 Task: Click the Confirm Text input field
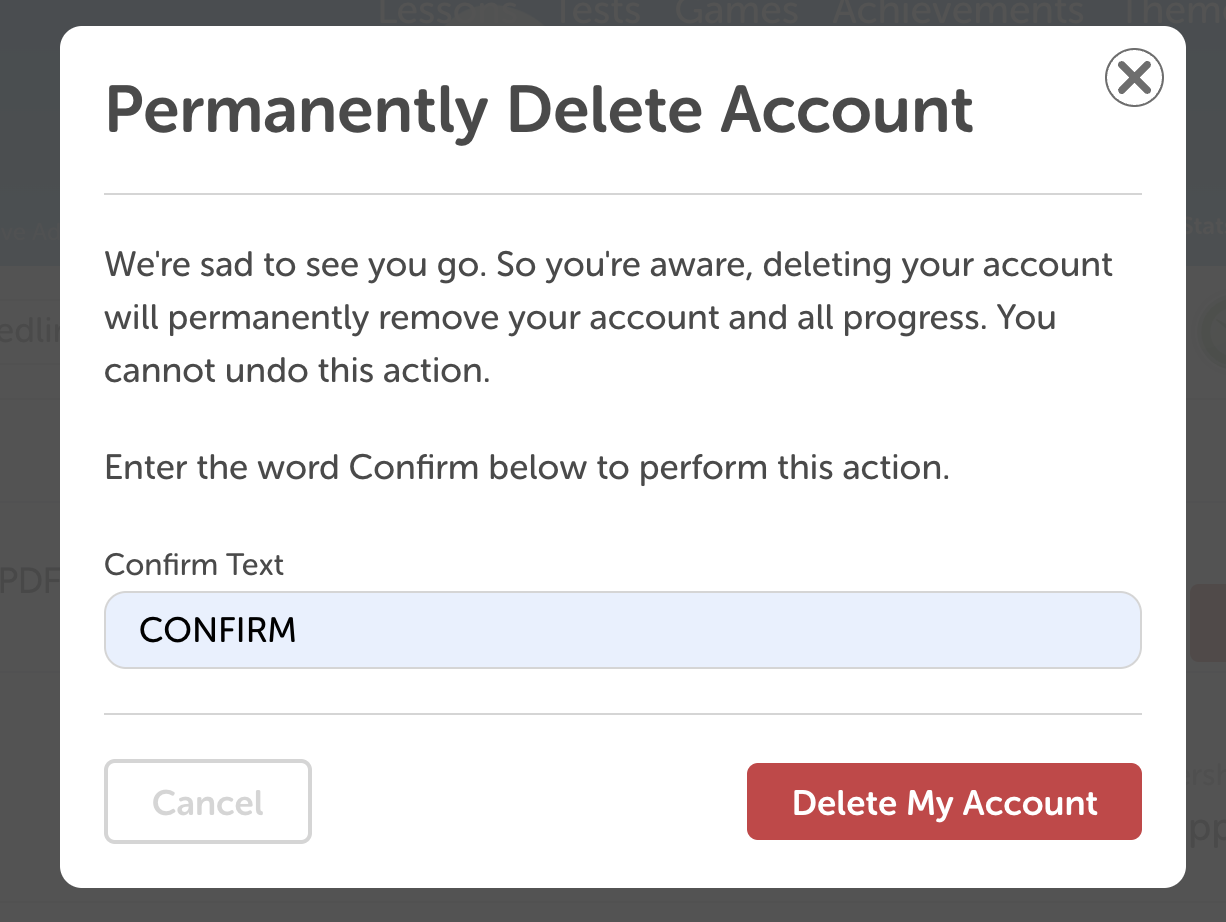coord(622,630)
